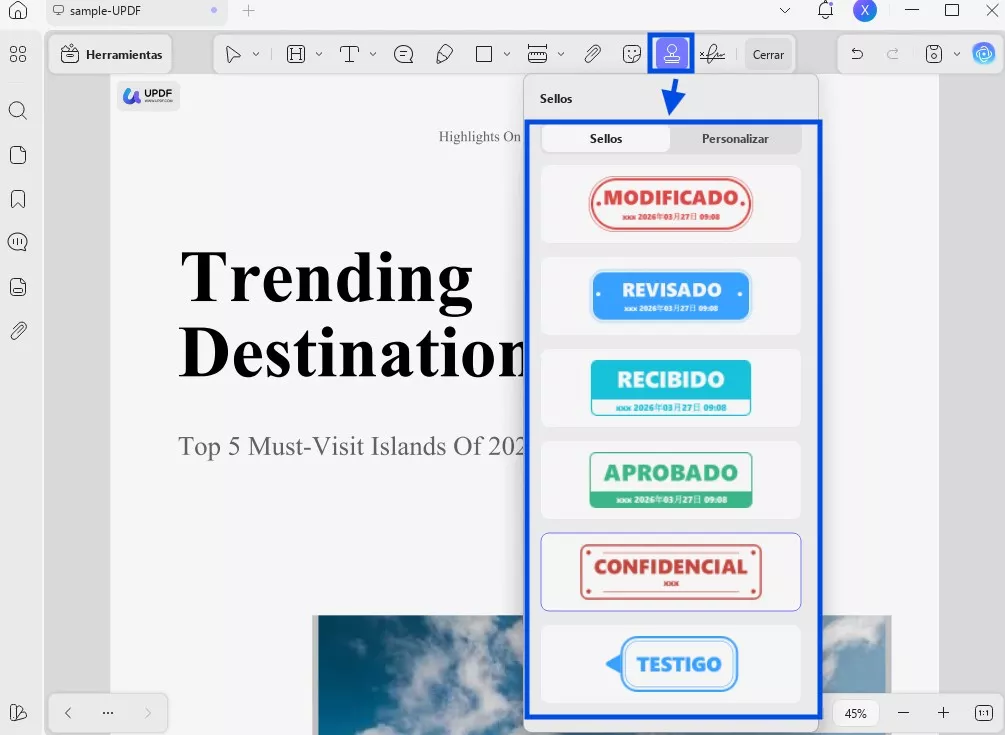
Task: Open the home screen icon
Action: click(x=18, y=10)
